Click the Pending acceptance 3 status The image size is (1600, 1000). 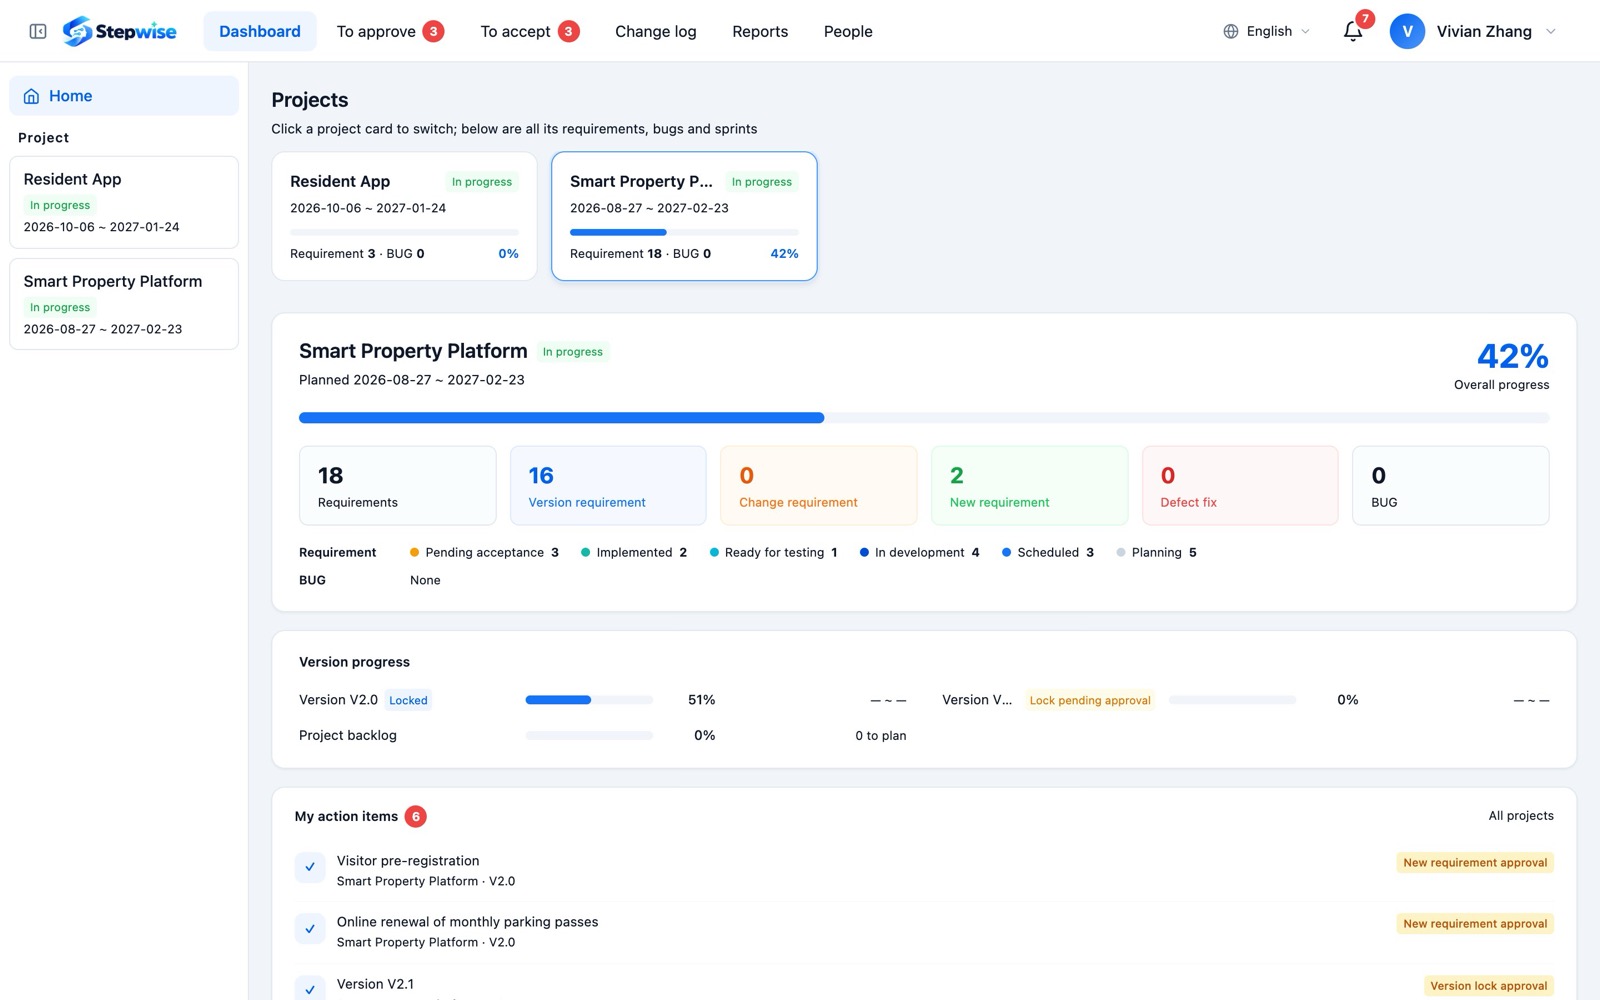pyautogui.click(x=484, y=552)
